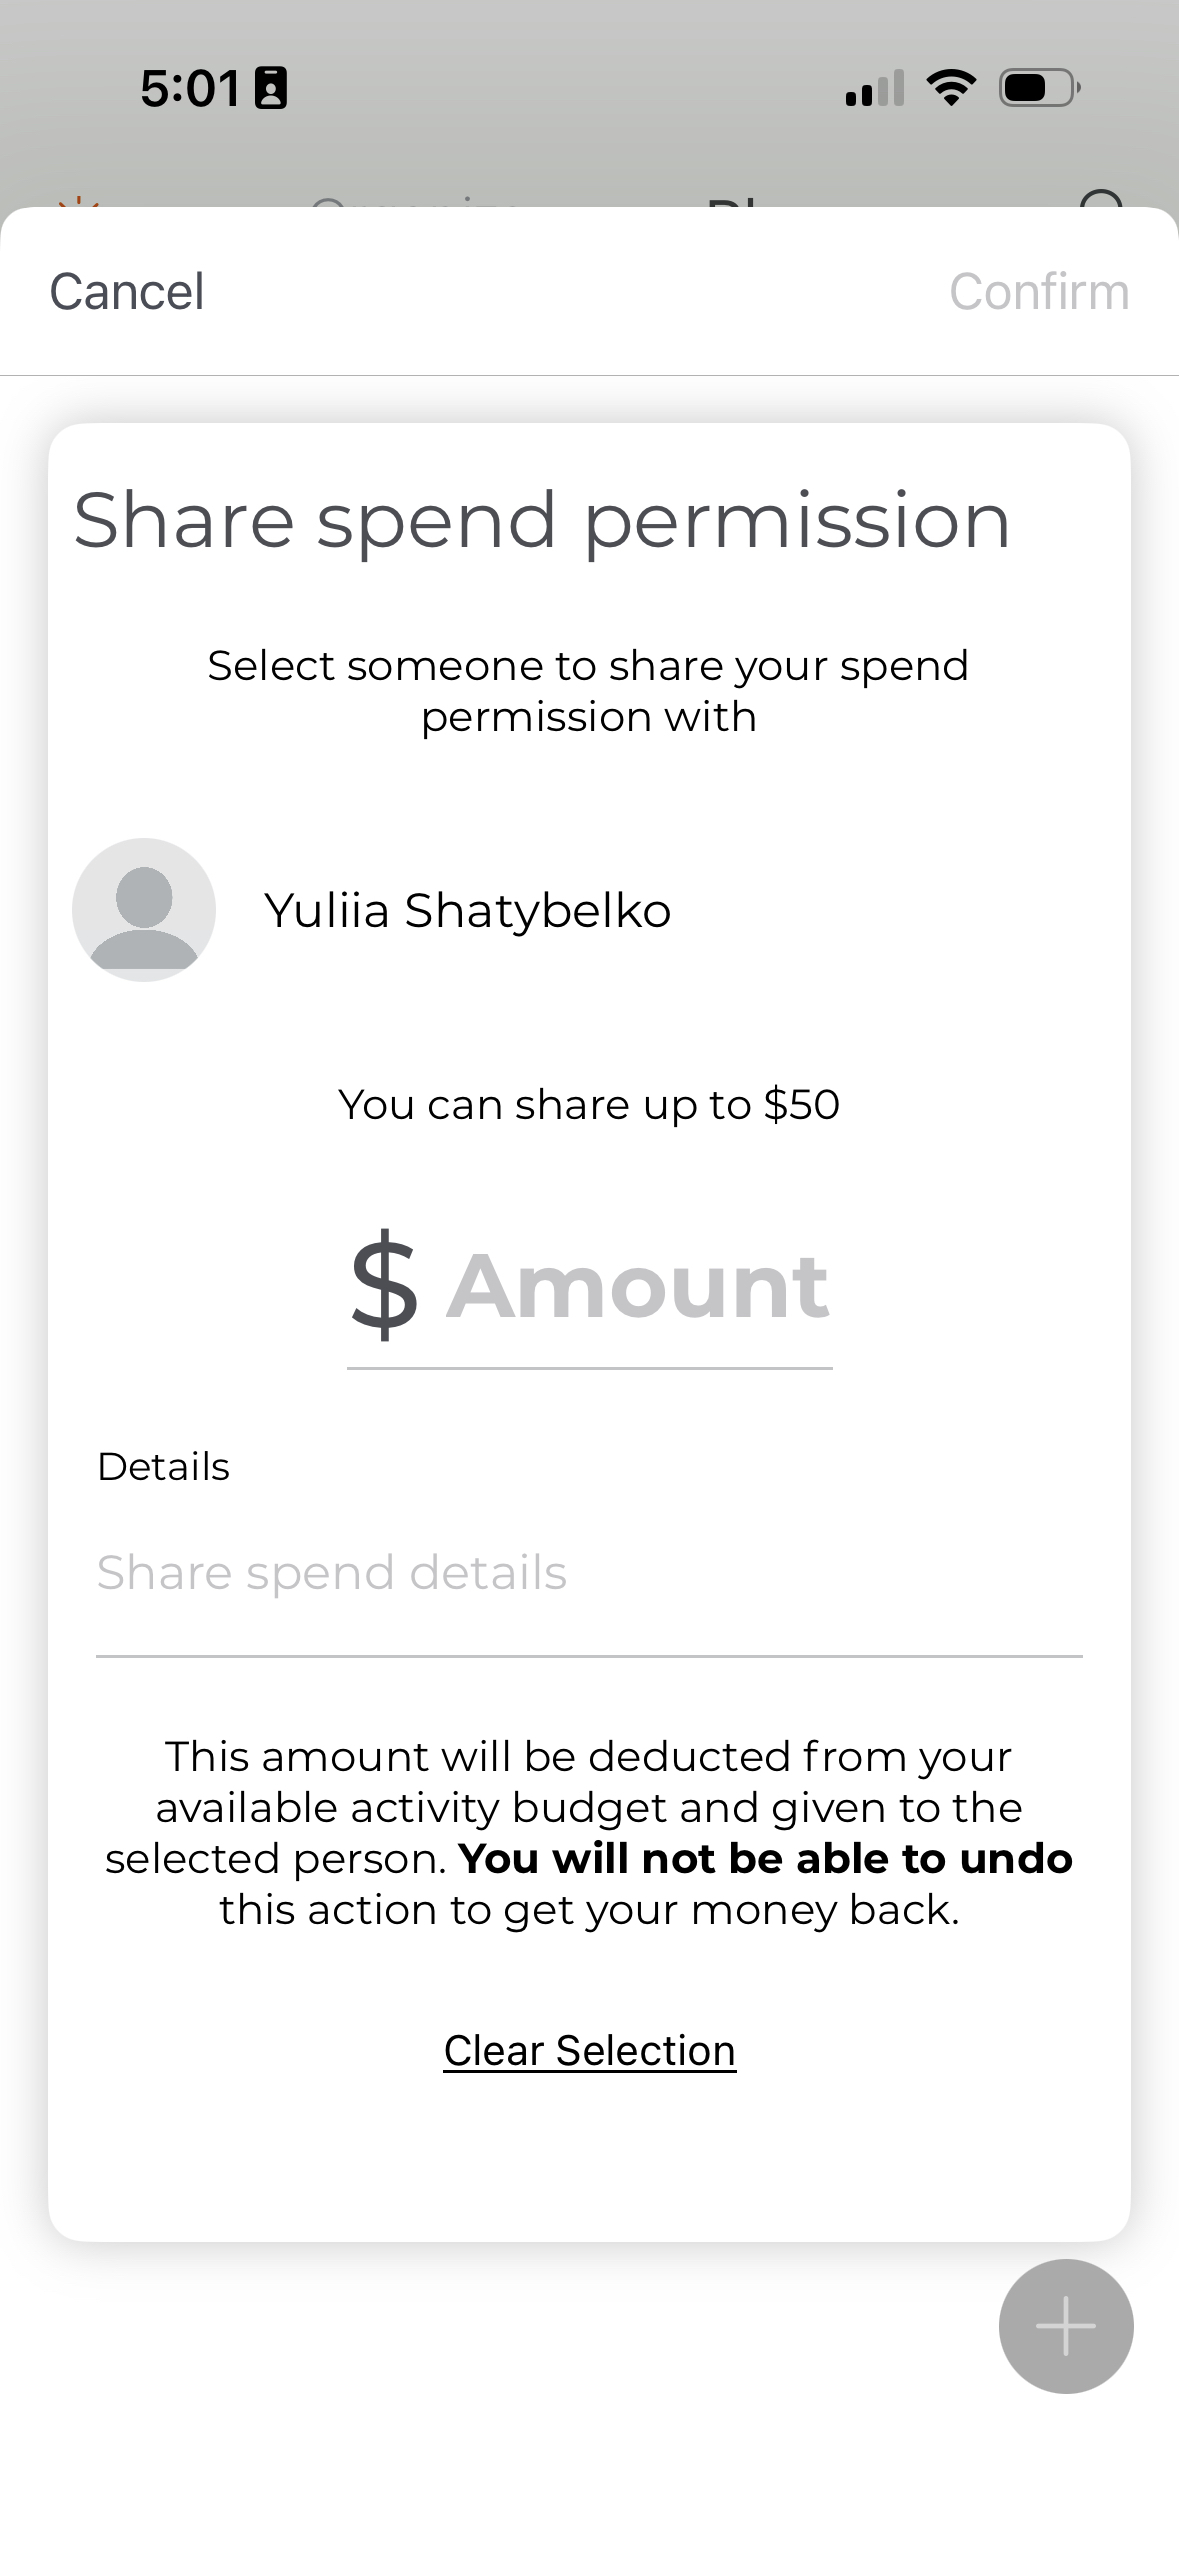Viewport: 1179px width, 2556px height.
Task: Tap the ID badge icon beside time
Action: coord(271,88)
